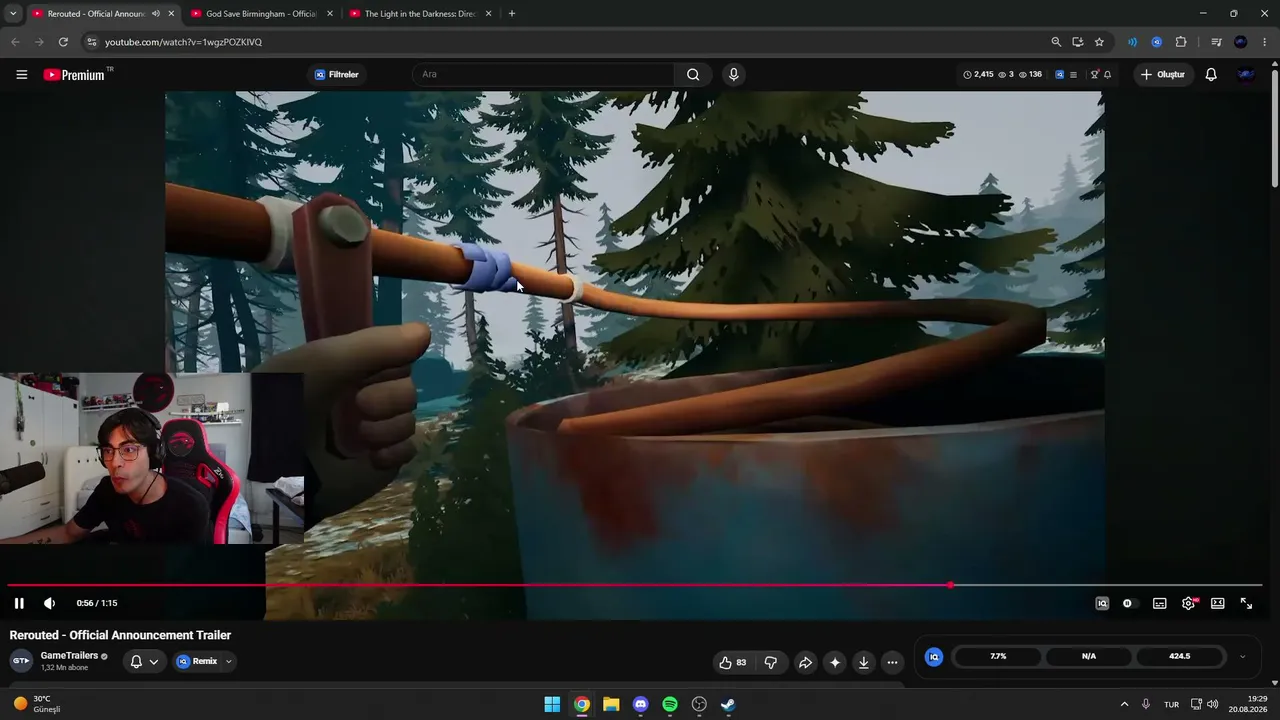This screenshot has width=1280, height=720.
Task: Mute the Rerouted tab via its audio icon
Action: pos(155,14)
